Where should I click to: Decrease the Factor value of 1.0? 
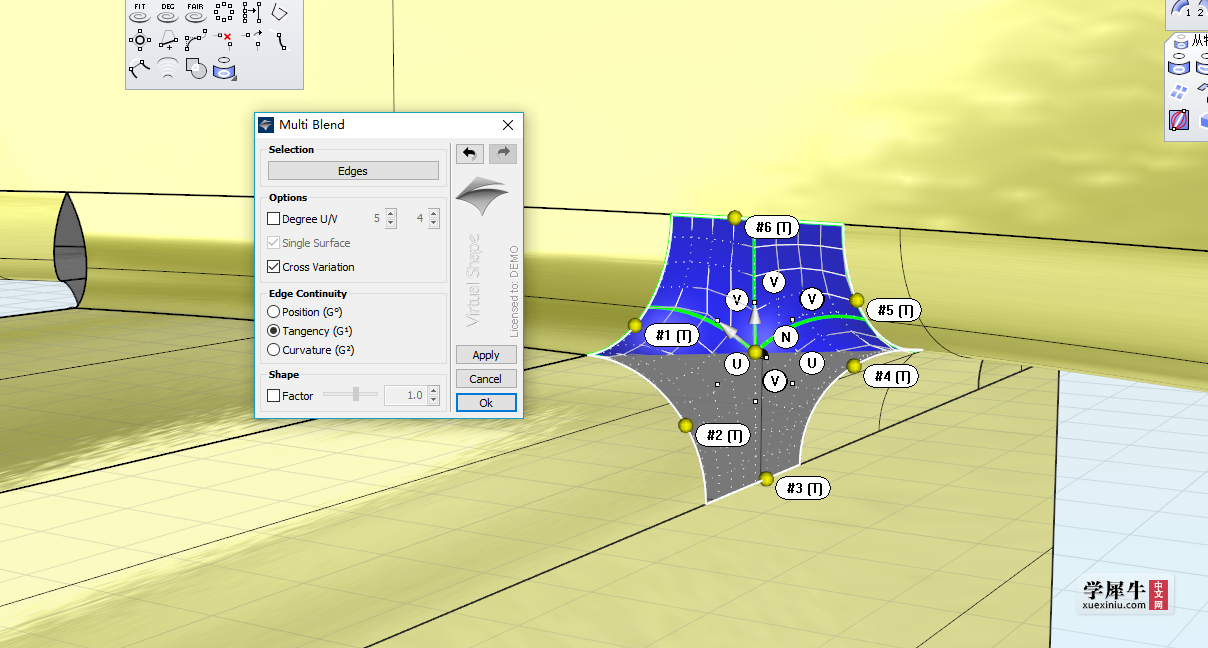[433, 400]
